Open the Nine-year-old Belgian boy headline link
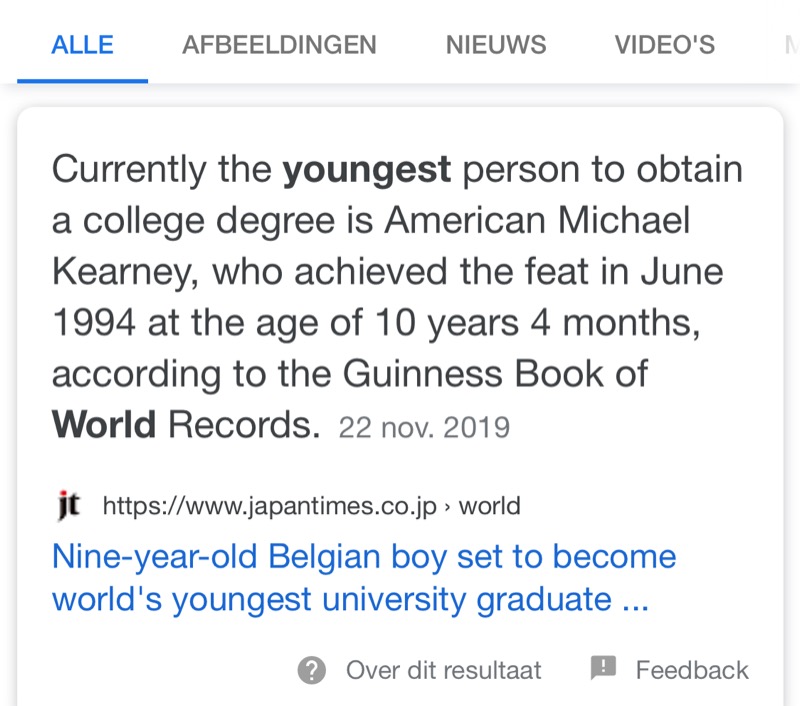Screen dimensions: 800x706 pos(364,577)
